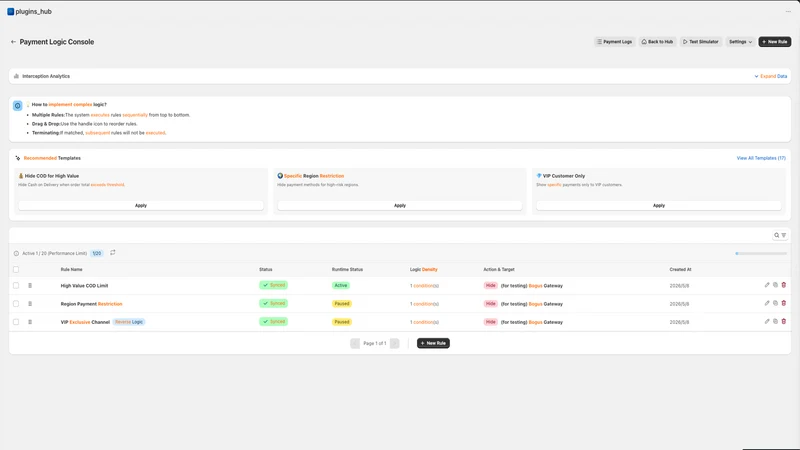Open the rules filter funnel icon
Viewport: 800px width, 450px height.
pos(784,235)
